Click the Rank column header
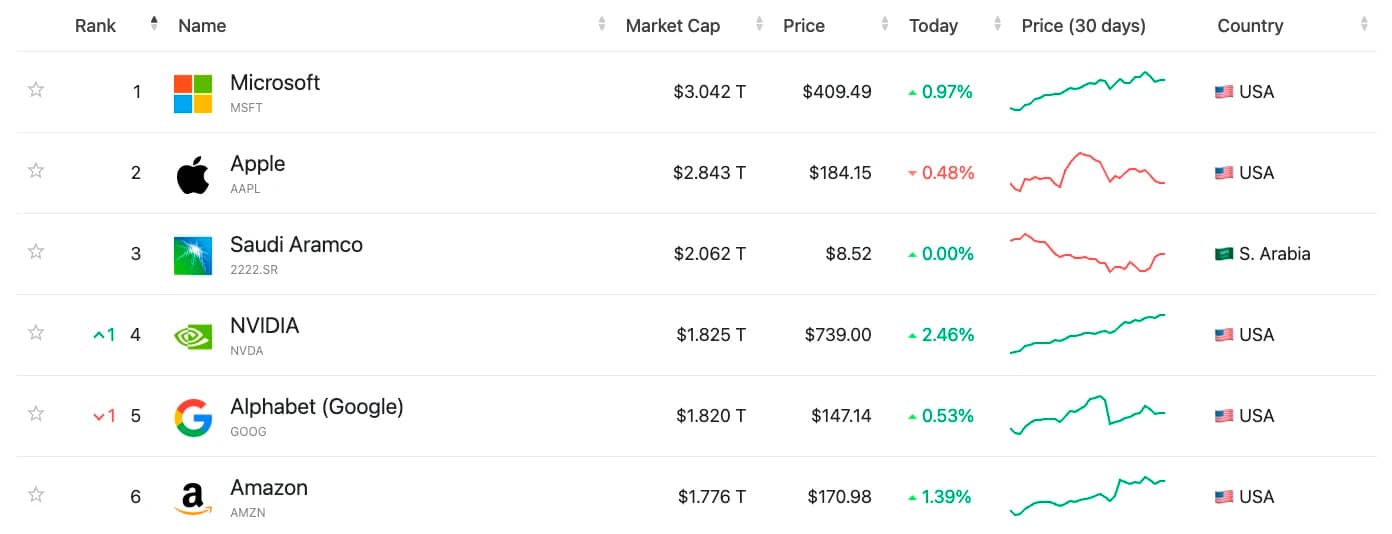 [96, 26]
